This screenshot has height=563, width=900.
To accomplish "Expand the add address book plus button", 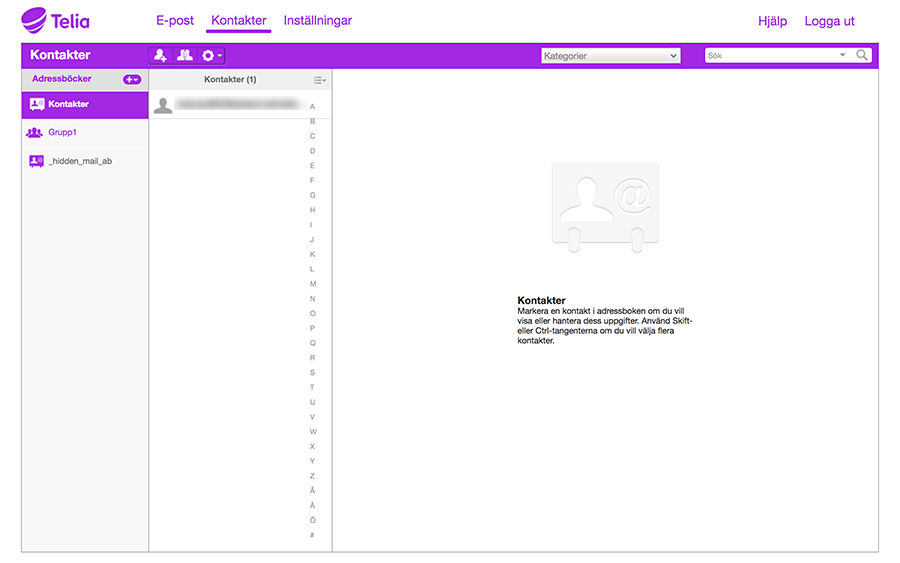I will coord(132,79).
